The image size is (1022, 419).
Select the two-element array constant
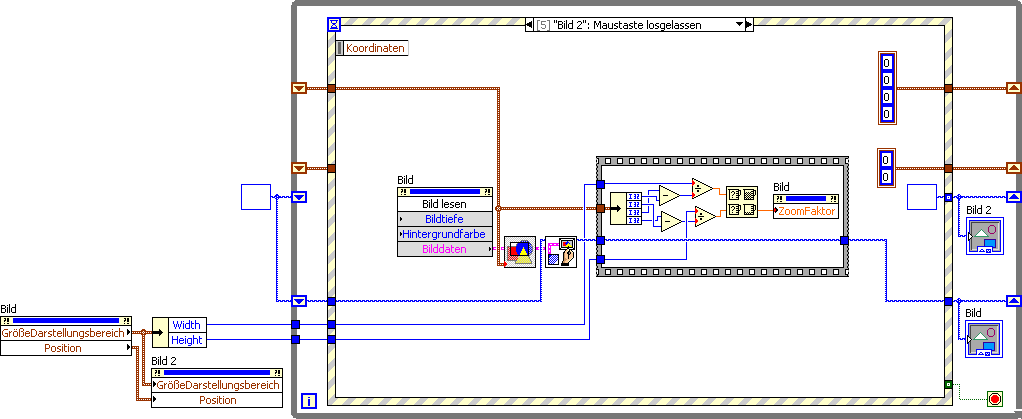point(887,168)
